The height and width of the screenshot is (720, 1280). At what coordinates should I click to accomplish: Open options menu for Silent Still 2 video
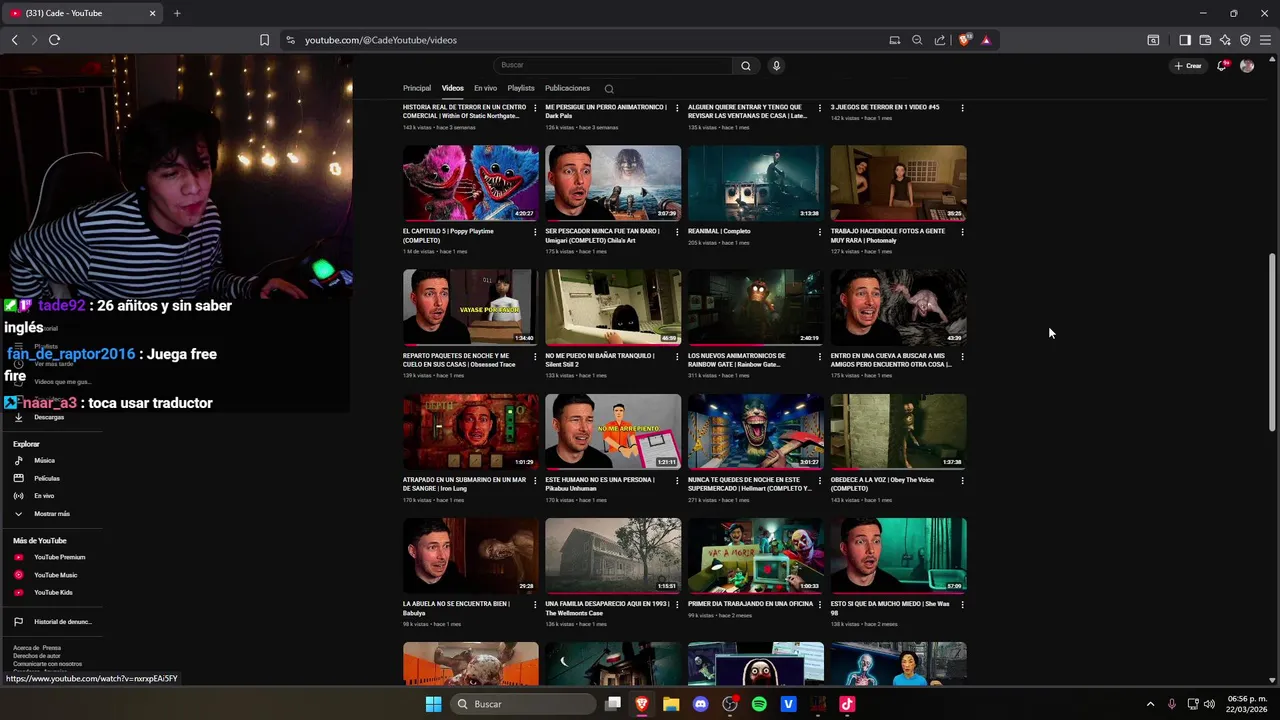[677, 356]
